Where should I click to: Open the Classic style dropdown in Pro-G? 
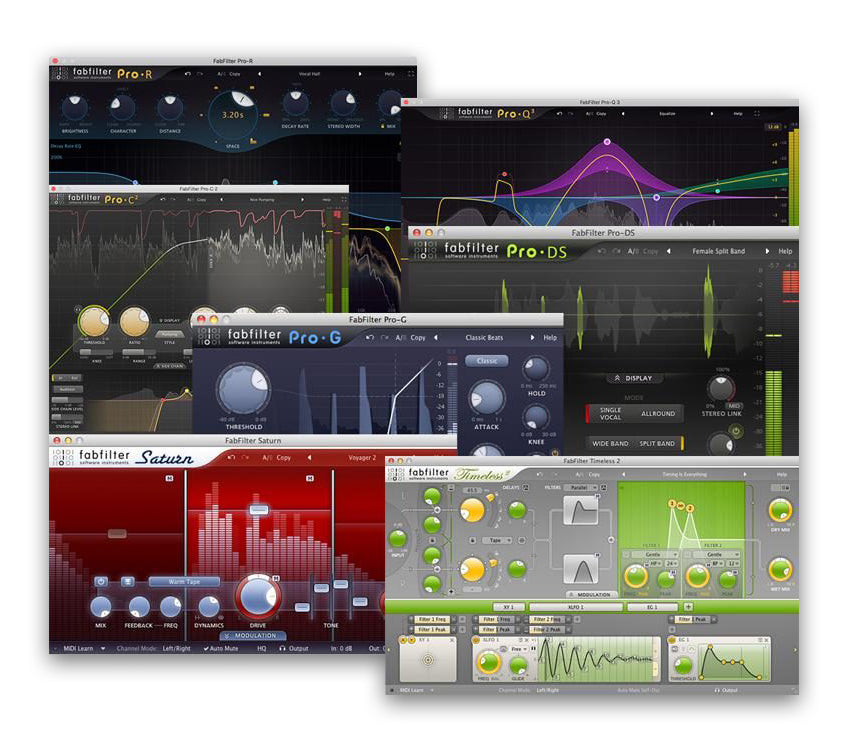[x=487, y=360]
